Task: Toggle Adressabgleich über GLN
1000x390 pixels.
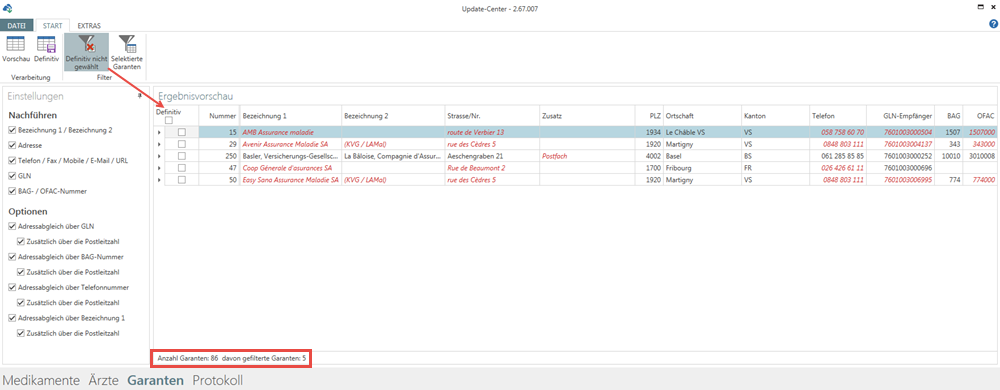Action: click(x=12, y=226)
